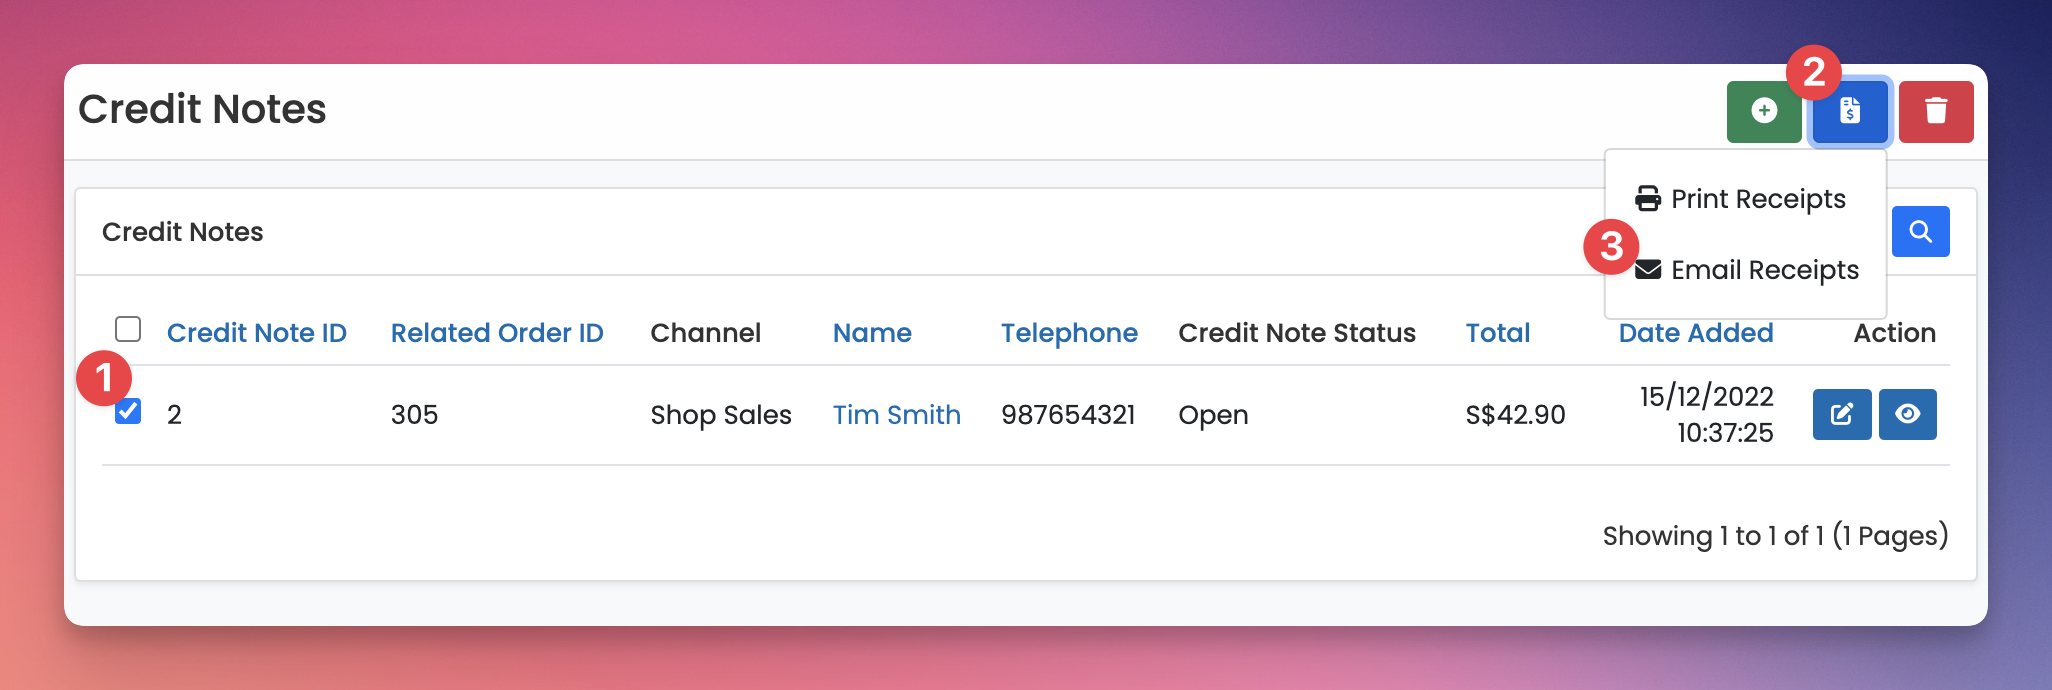The width and height of the screenshot is (2052, 690).
Task: Click the printer icon beside Print Receipts
Action: [x=1648, y=199]
